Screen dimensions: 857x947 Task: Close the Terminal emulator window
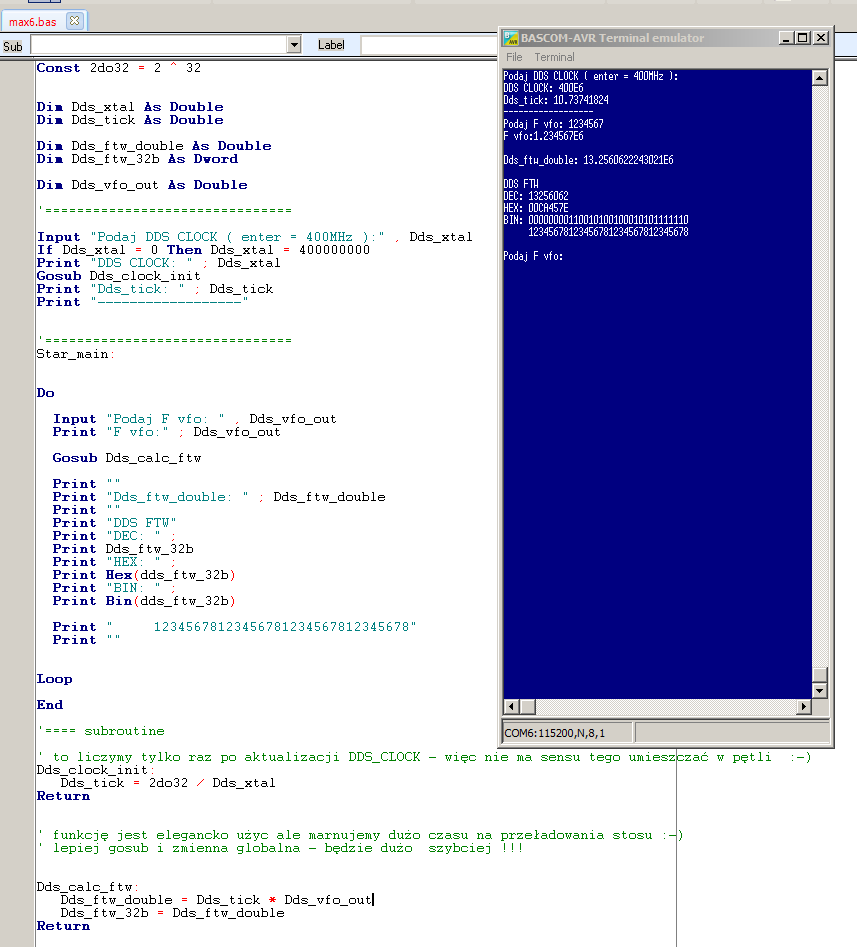821,38
